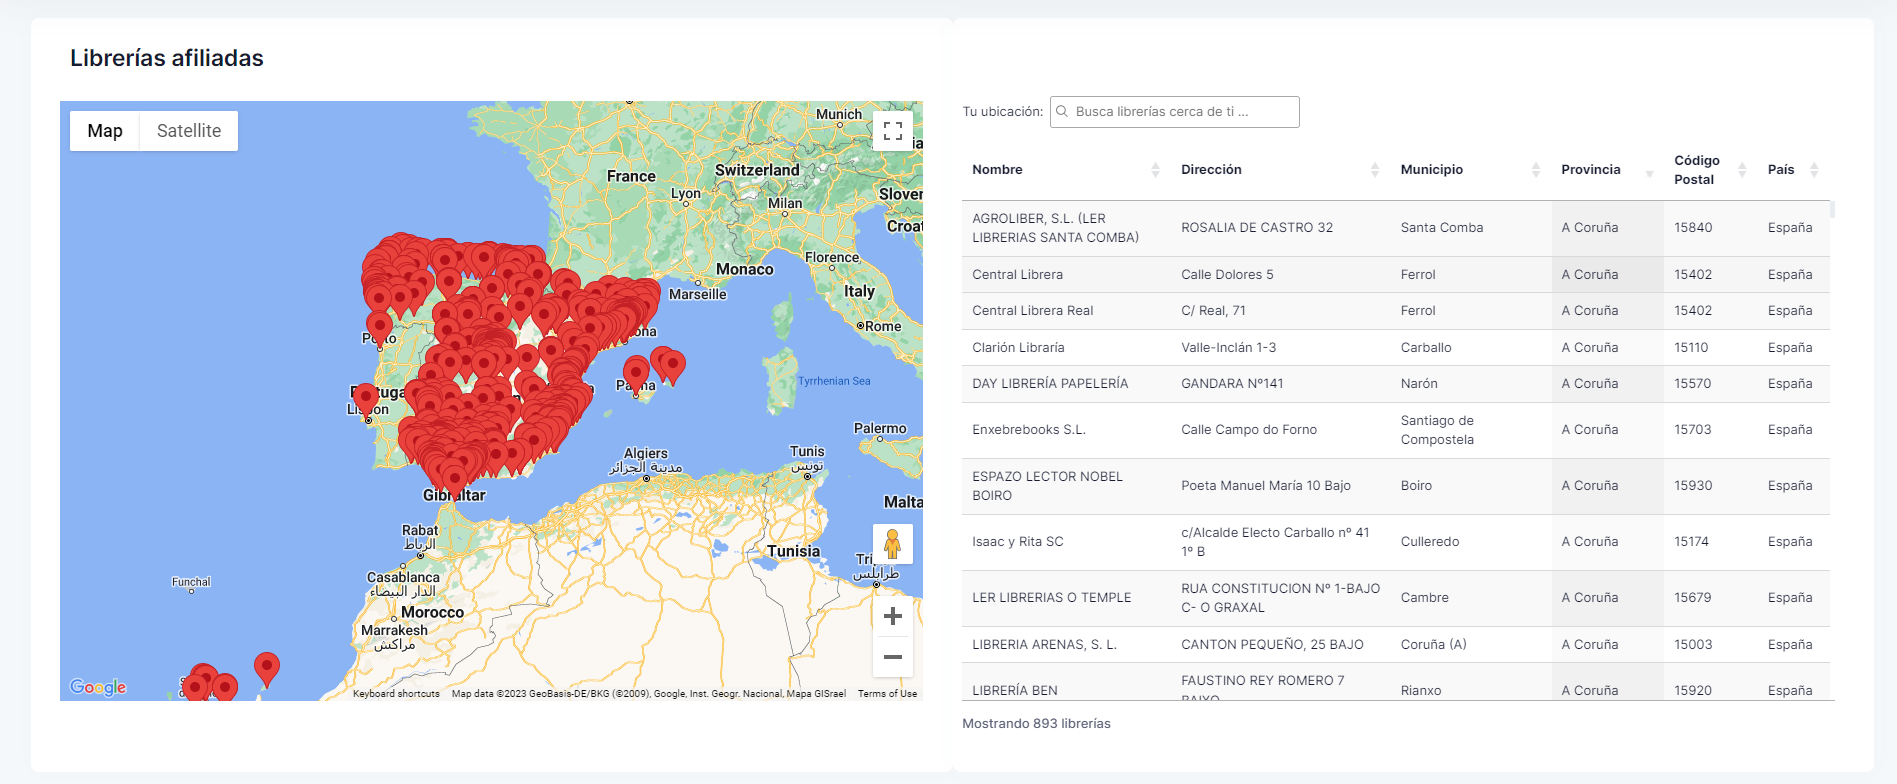Click municipality 'Santiago de Compostela'

[x=1437, y=430]
